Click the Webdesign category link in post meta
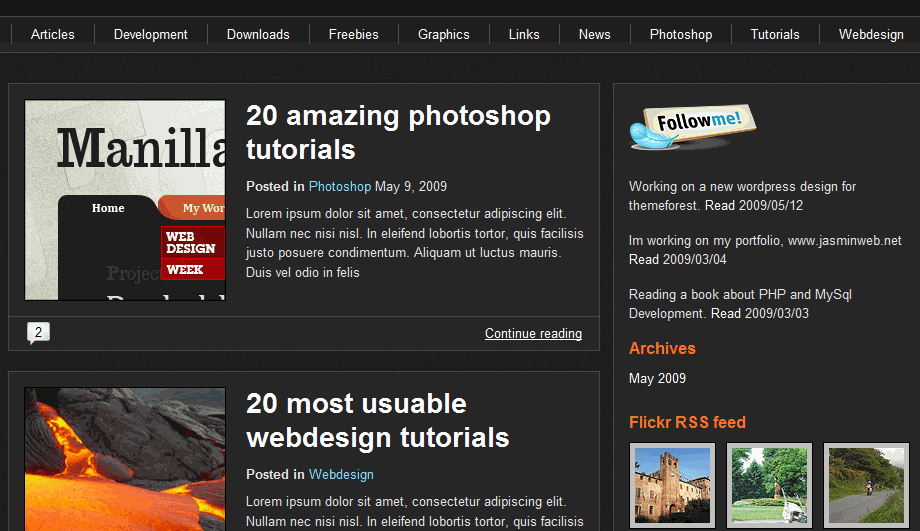Viewport: 920px width, 531px height. tap(341, 475)
